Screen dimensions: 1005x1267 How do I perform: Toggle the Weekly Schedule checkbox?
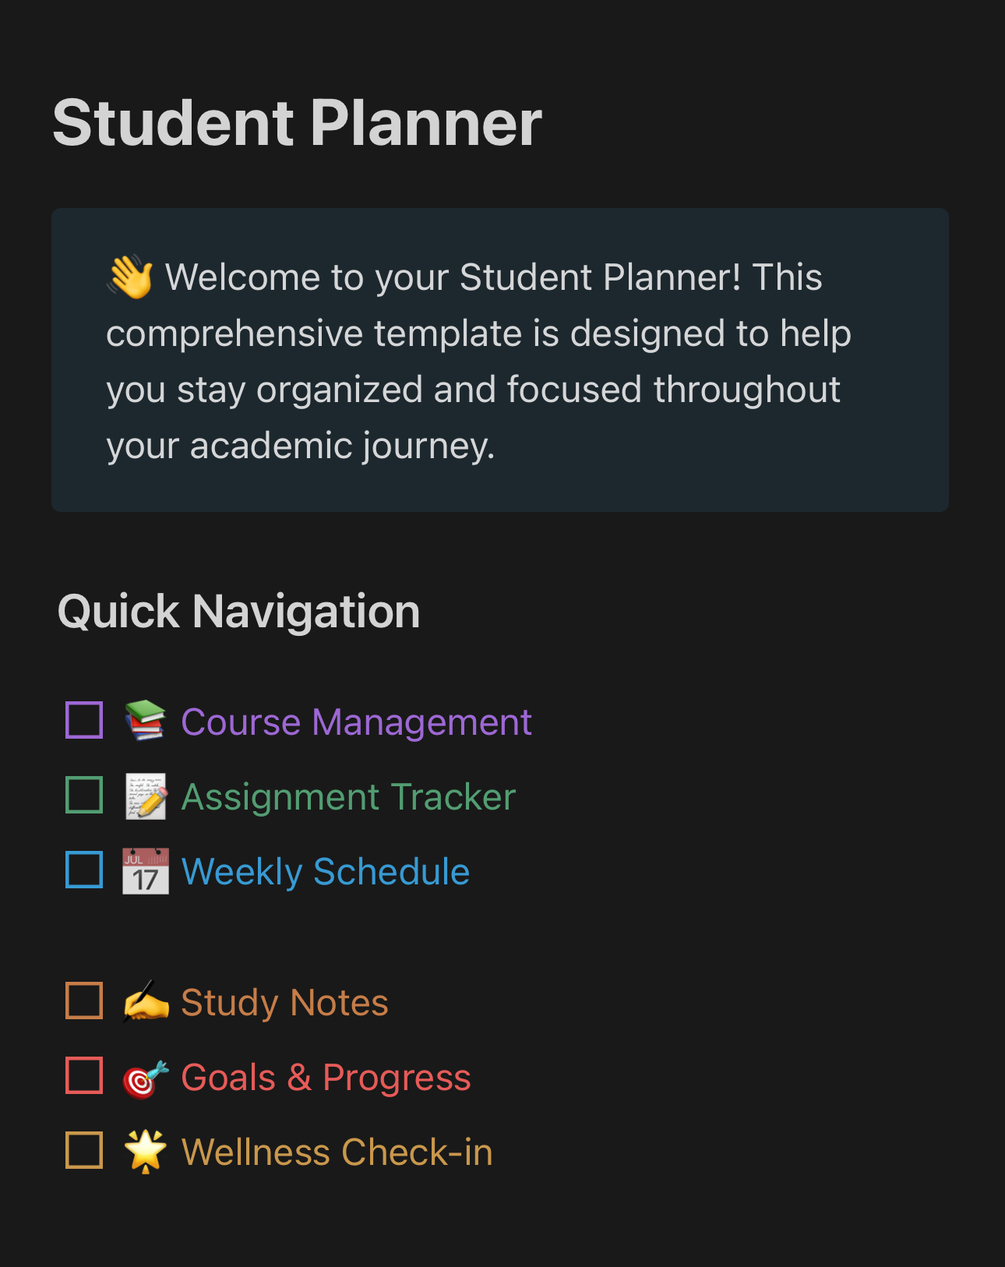[84, 870]
